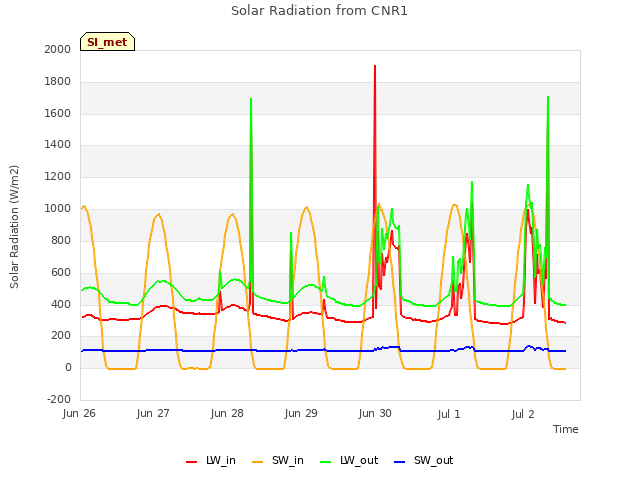Click the green LW_out spike peak on Jun 28
The image size is (640, 480).
point(251,99)
